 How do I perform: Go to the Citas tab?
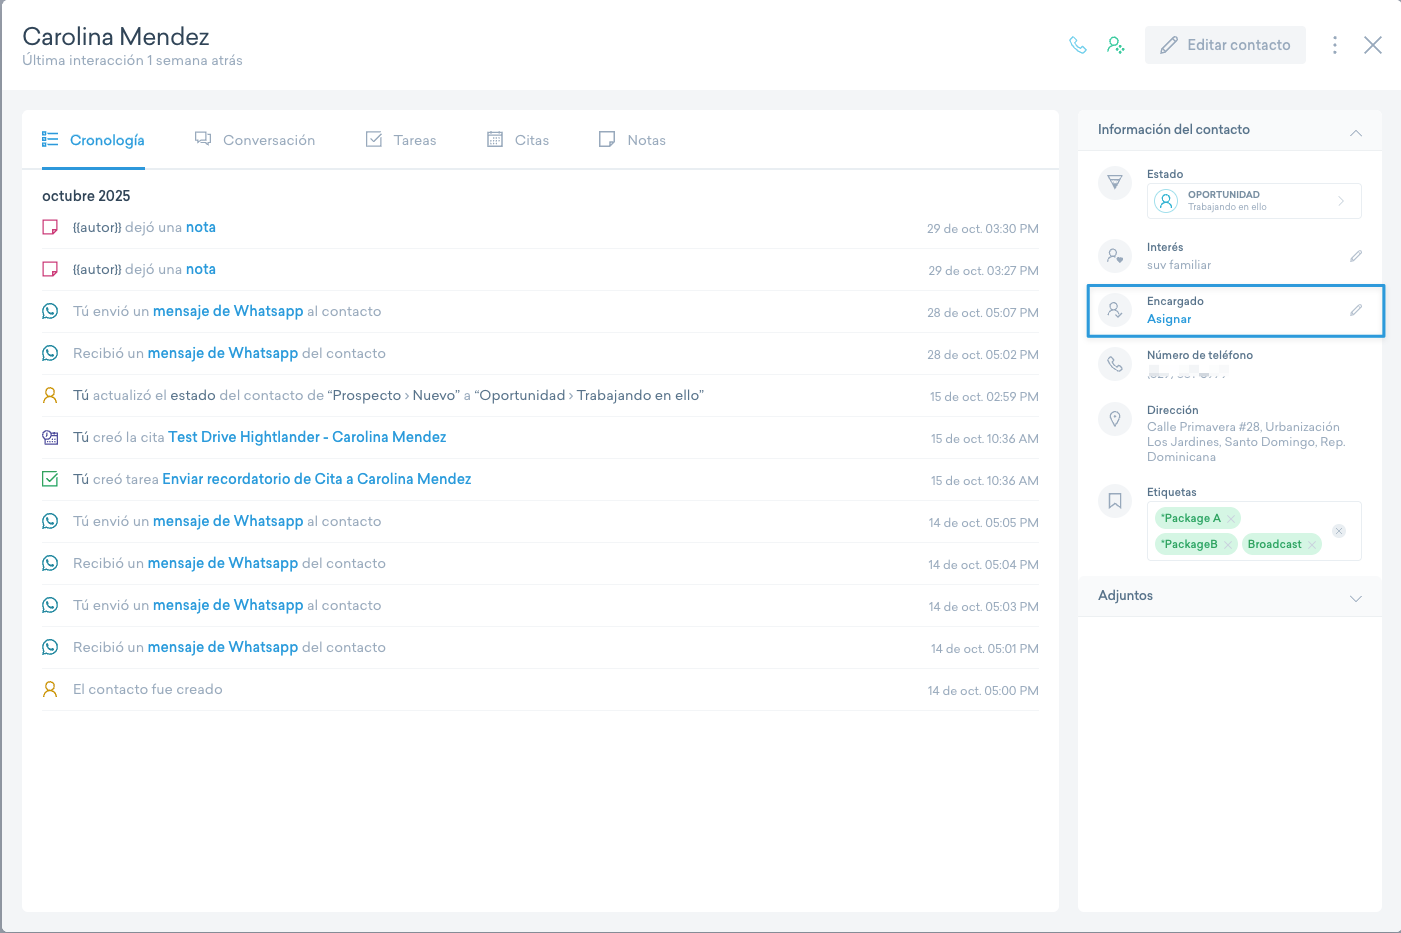518,140
